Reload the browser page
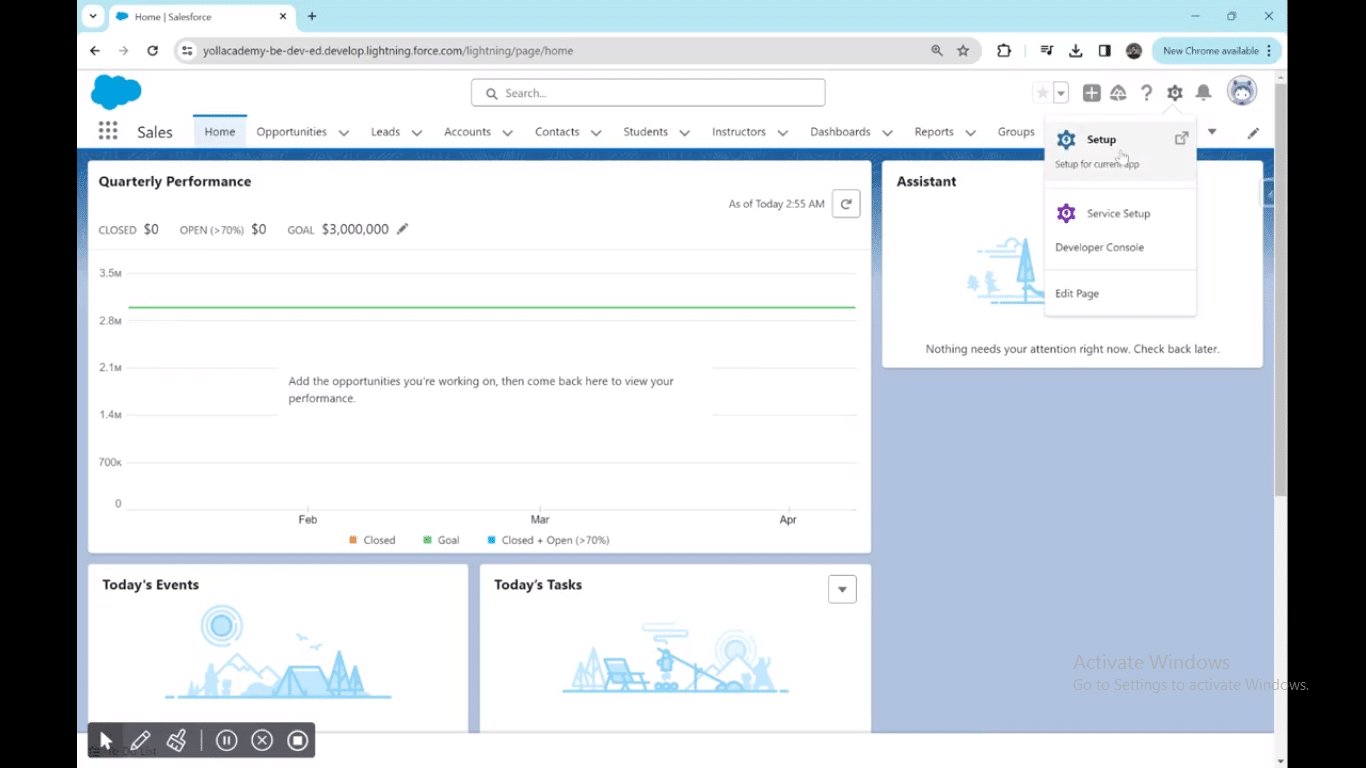 click(153, 50)
